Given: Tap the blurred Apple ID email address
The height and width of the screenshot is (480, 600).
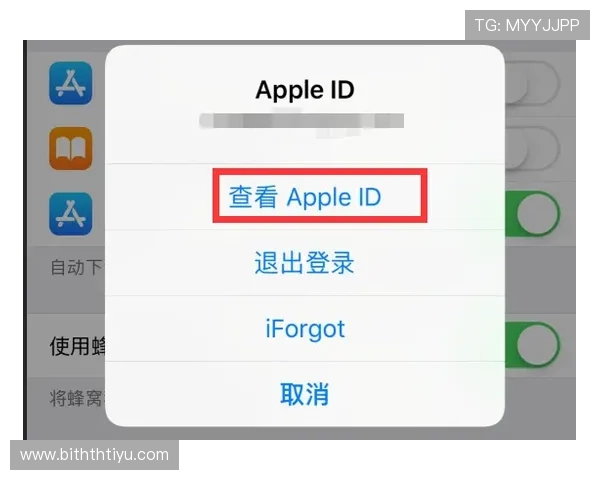Looking at the screenshot, I should point(302,121).
